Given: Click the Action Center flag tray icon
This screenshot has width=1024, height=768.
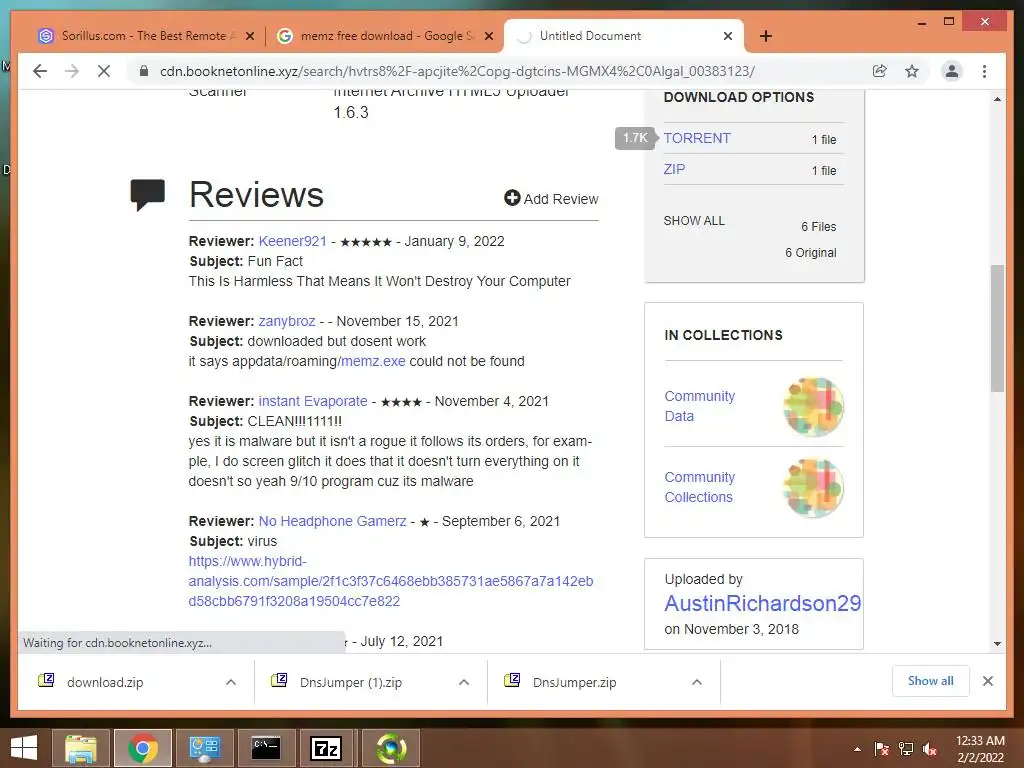Looking at the screenshot, I should tap(882, 749).
